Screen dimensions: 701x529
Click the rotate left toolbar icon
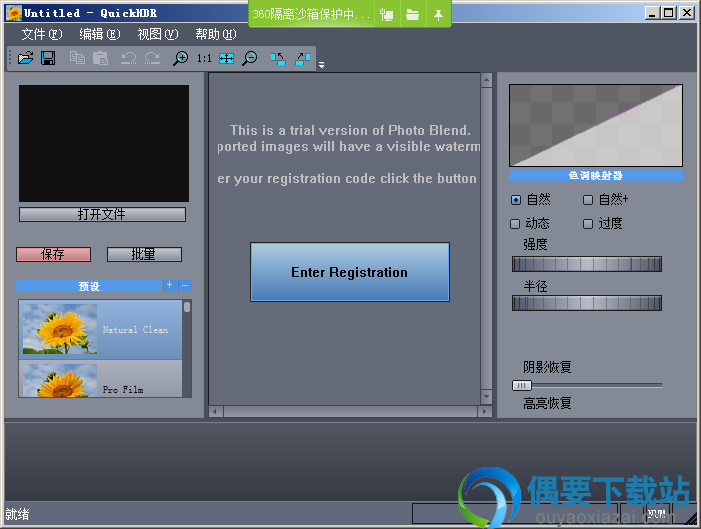click(278, 58)
